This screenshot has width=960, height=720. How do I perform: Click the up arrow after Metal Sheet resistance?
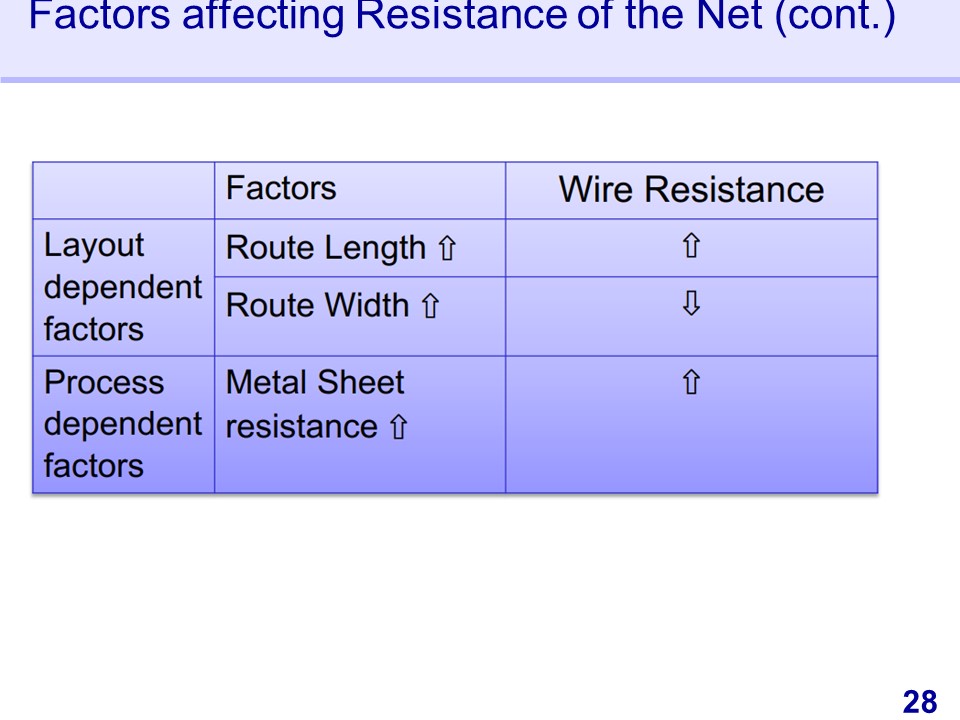398,428
